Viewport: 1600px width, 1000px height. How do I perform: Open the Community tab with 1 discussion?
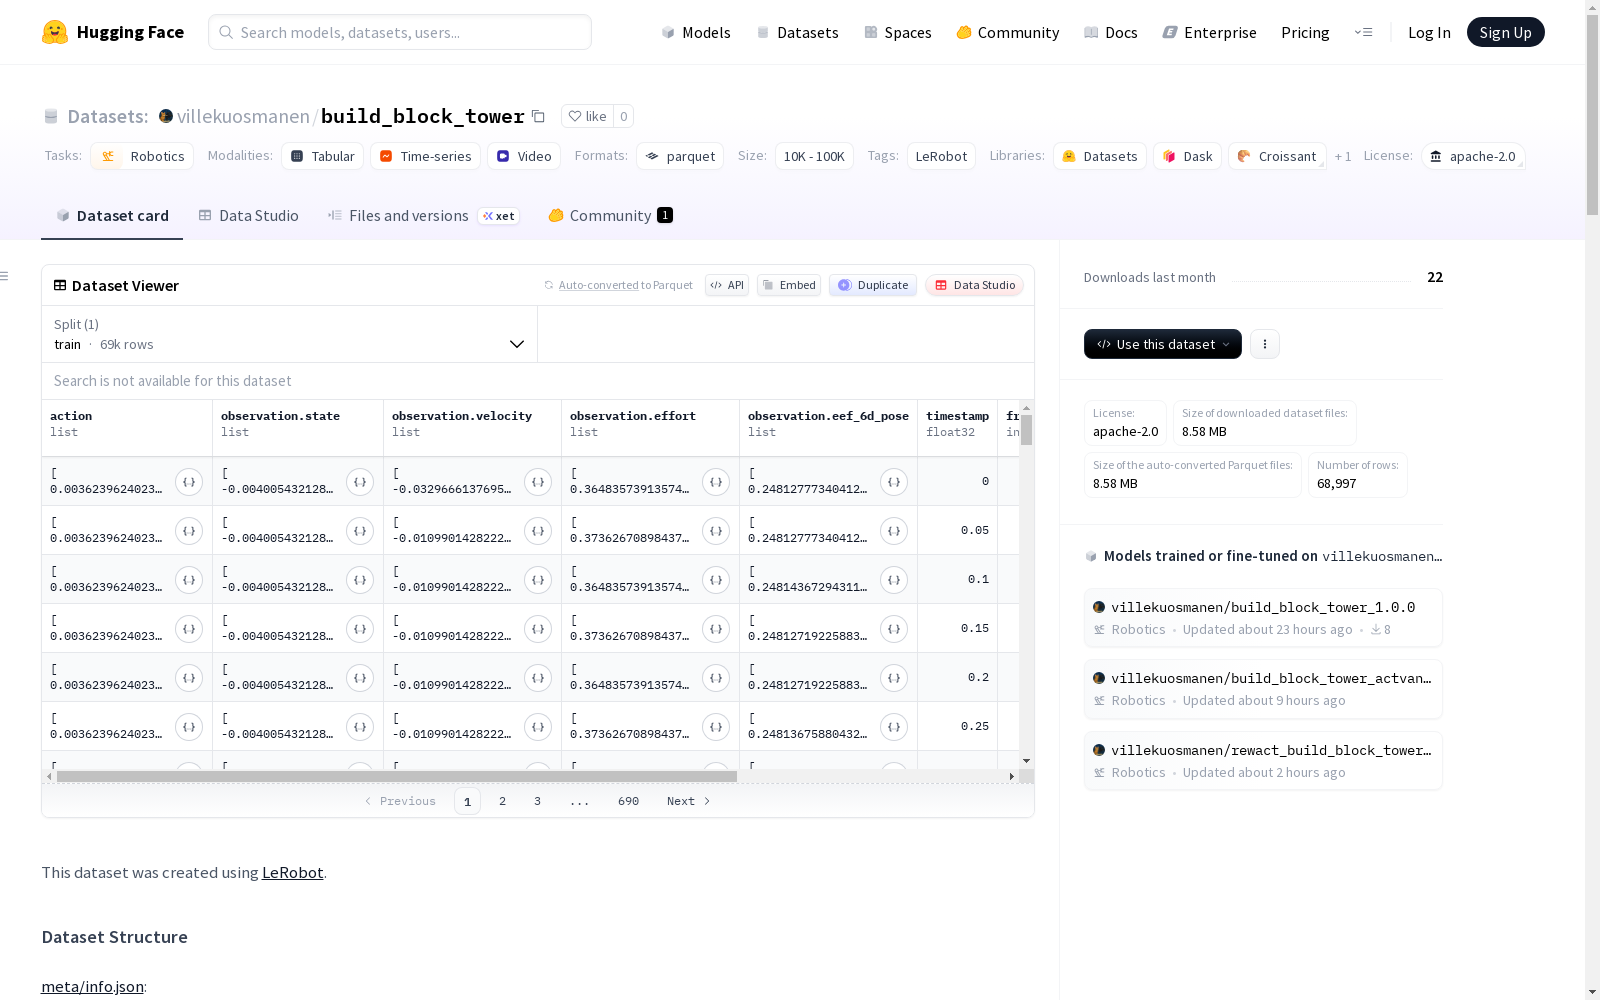pyautogui.click(x=610, y=216)
